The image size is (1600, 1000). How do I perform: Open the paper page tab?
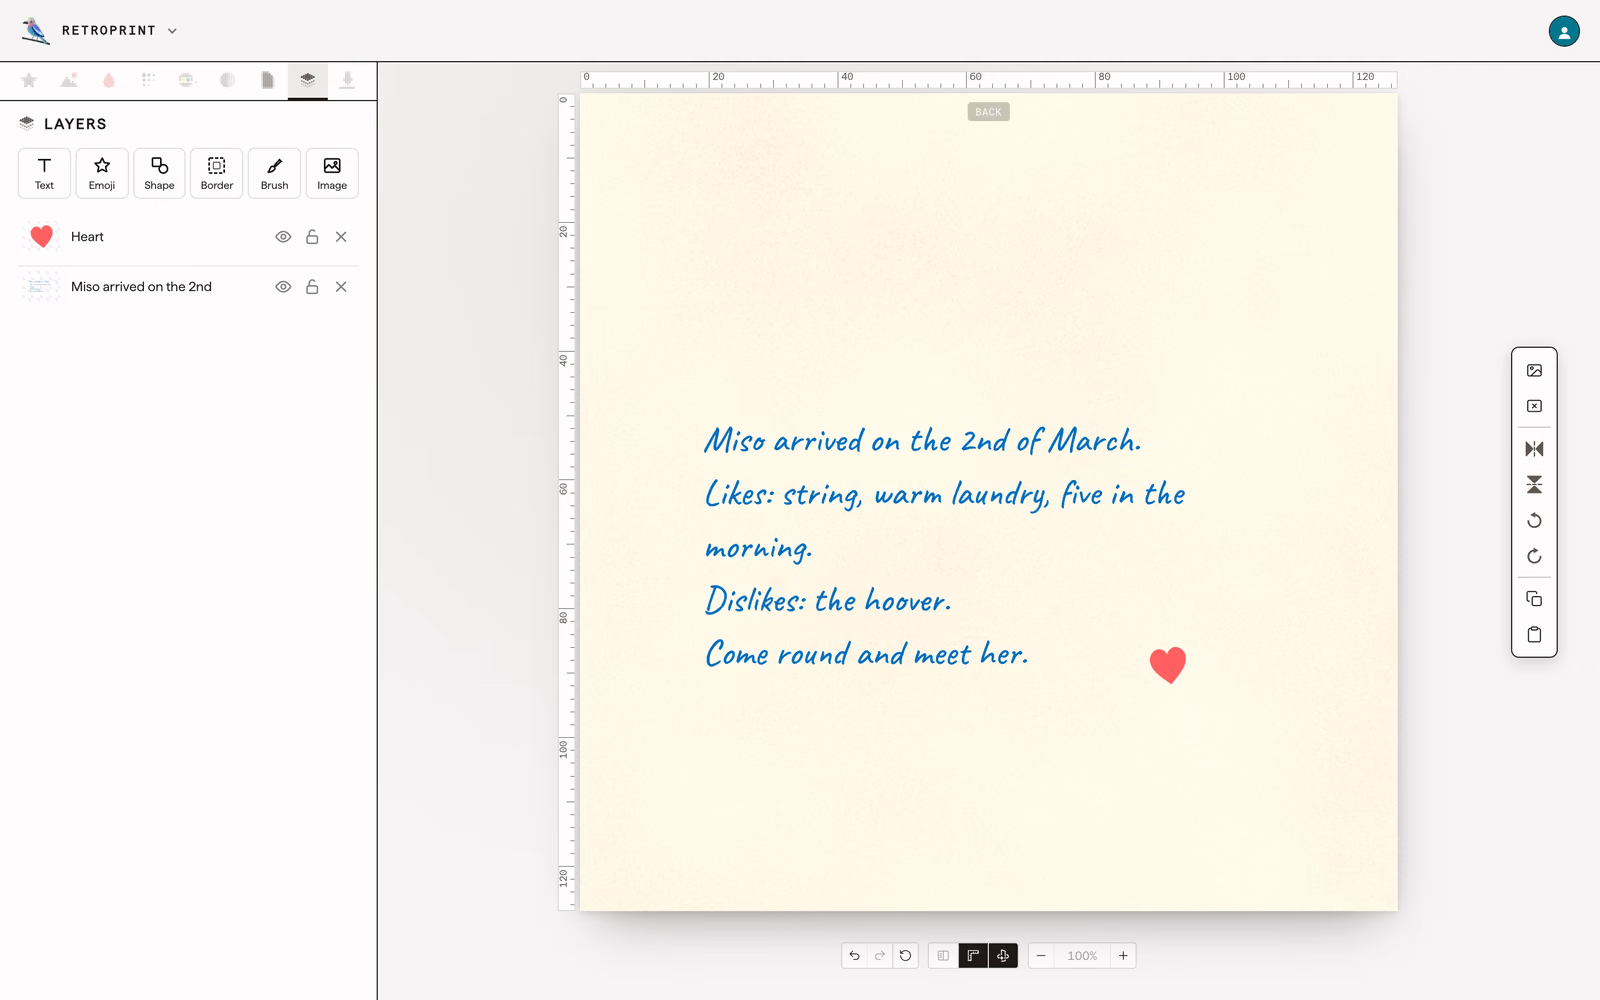click(267, 80)
